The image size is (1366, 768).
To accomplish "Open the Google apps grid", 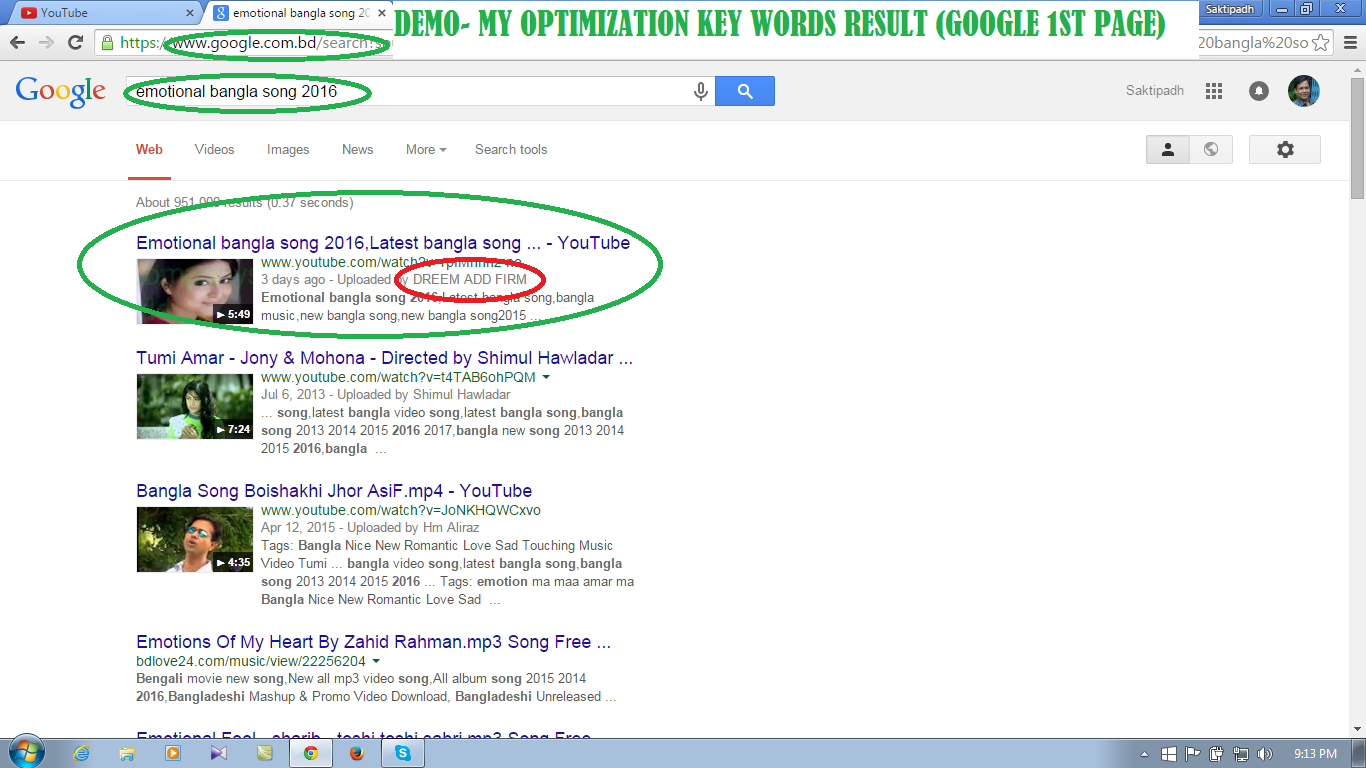I will pos(1214,91).
